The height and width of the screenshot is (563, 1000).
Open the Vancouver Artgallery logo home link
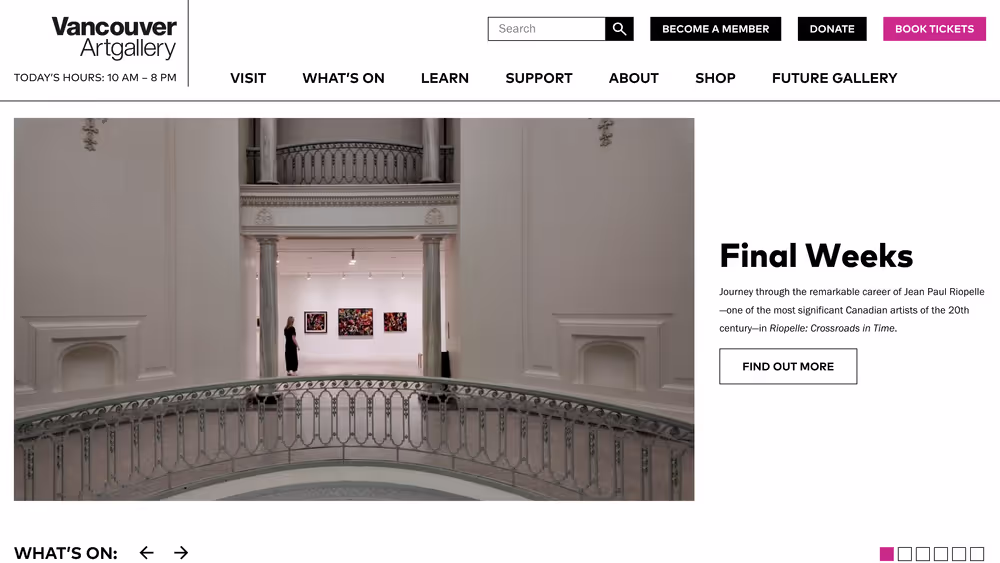pos(114,38)
